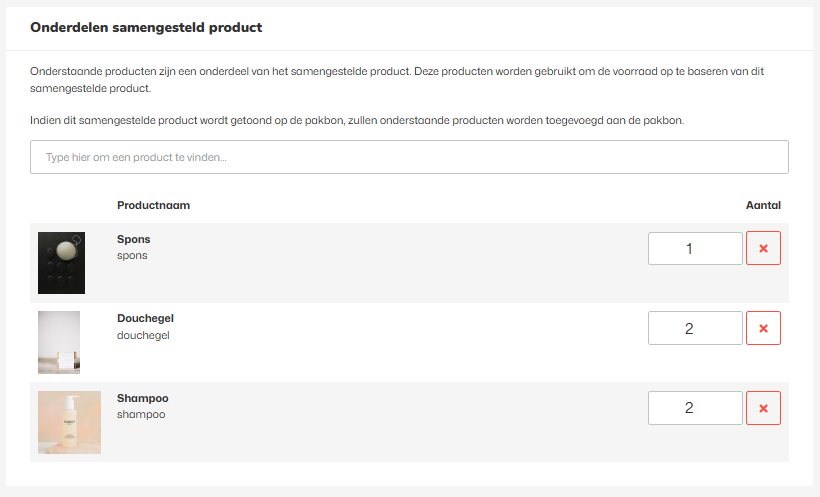Open the bold Spons product name
The width and height of the screenshot is (820, 497).
click(x=133, y=239)
